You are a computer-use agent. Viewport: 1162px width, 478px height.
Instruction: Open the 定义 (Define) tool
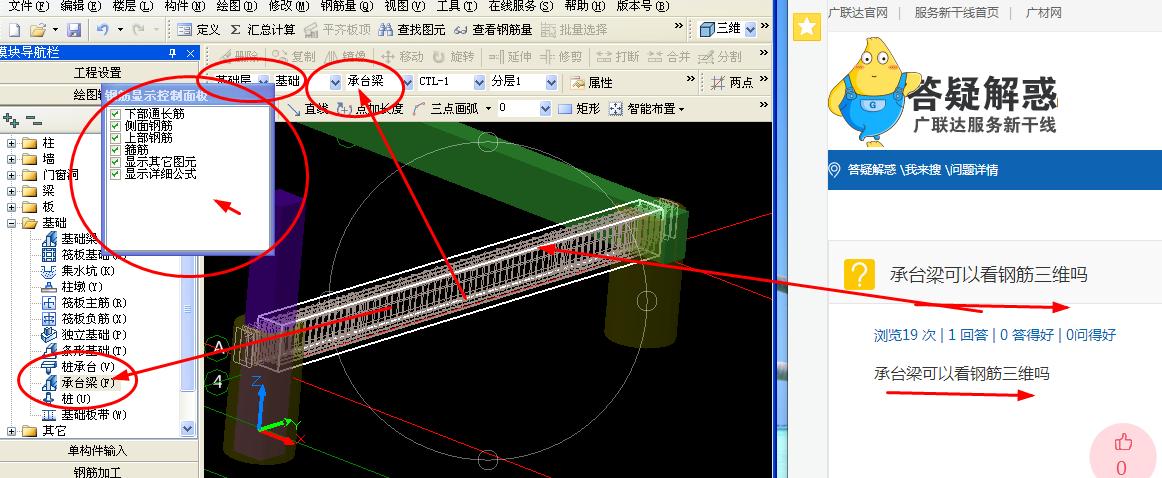pyautogui.click(x=199, y=30)
